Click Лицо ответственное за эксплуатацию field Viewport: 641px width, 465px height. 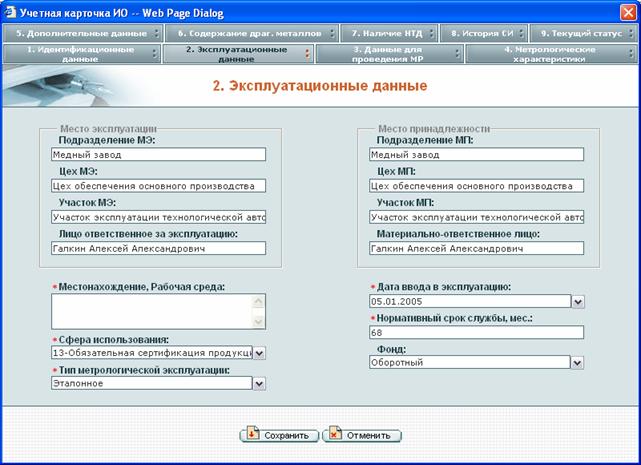pyautogui.click(x=159, y=248)
